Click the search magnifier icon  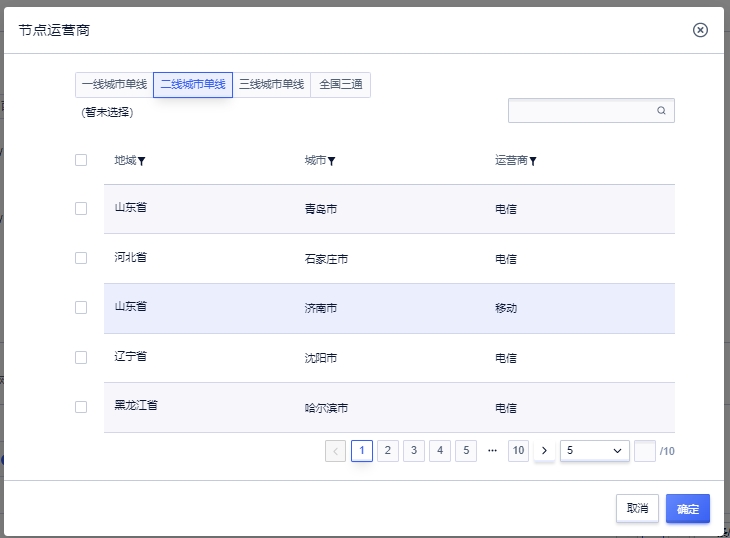[x=661, y=111]
